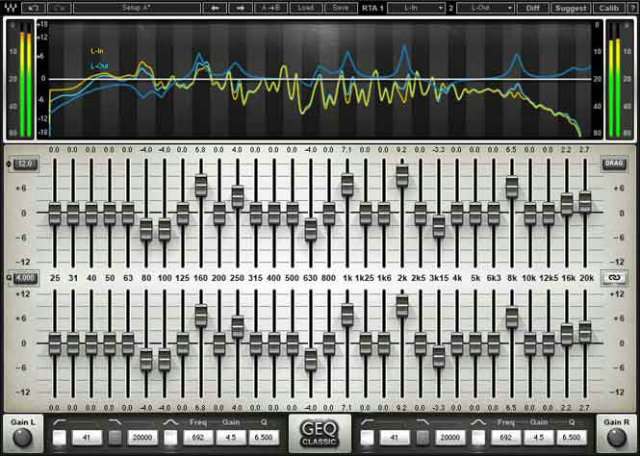
Task: Click the upper bank 80 Hz slider handle
Action: pyautogui.click(x=146, y=229)
